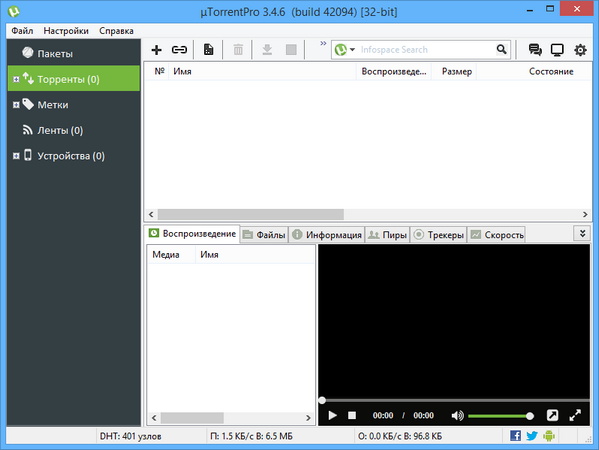The width and height of the screenshot is (599, 450).
Task: Select Ленты (0) in the sidebar
Action: (x=74, y=130)
